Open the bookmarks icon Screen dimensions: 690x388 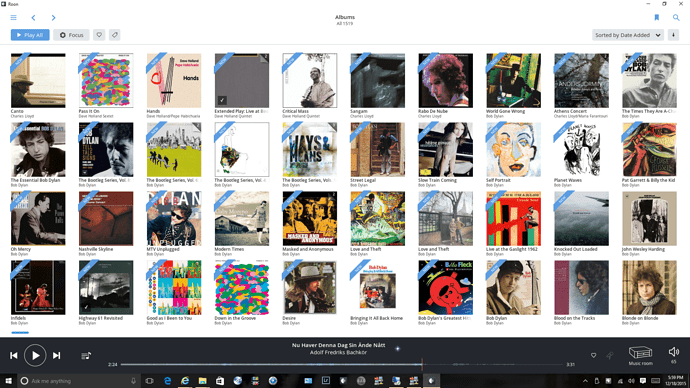657,18
